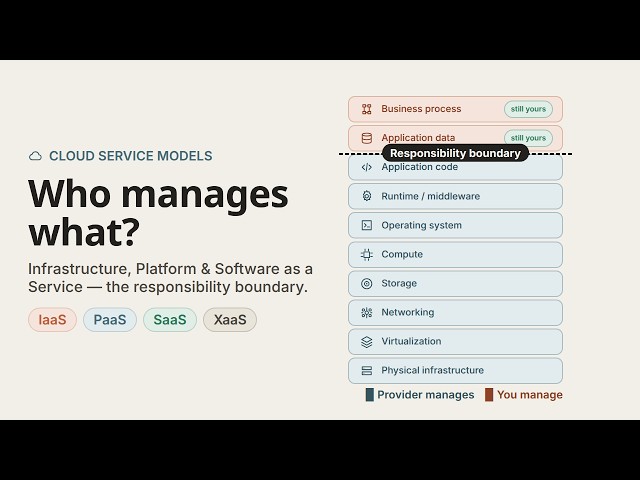Click the Provider manages blue swatch
The image size is (640, 480).
pyautogui.click(x=369, y=395)
